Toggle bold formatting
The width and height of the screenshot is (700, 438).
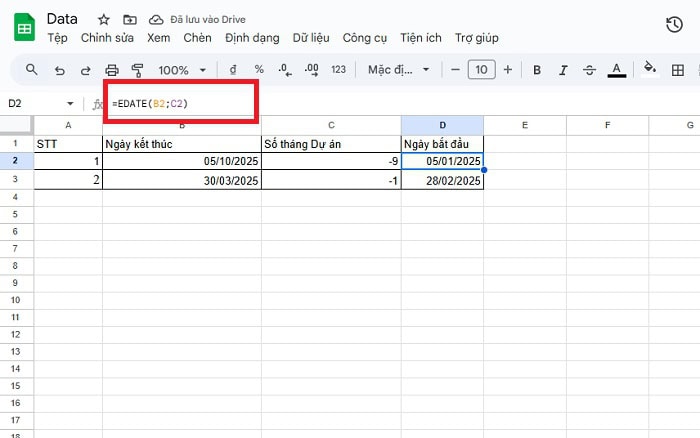pyautogui.click(x=537, y=70)
